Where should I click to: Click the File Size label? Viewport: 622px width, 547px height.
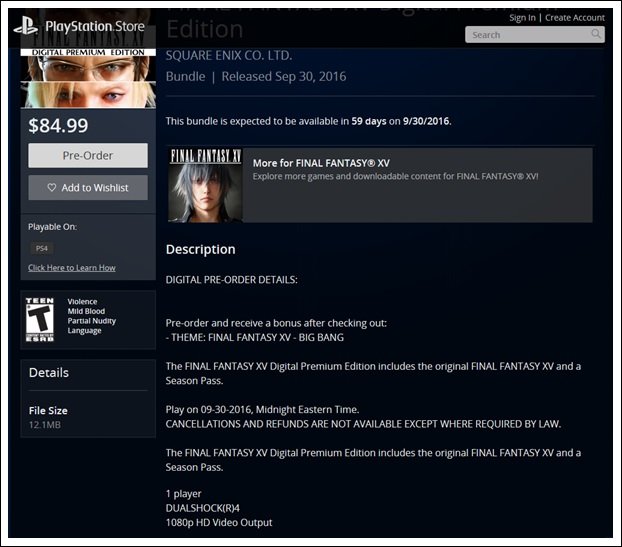48,411
